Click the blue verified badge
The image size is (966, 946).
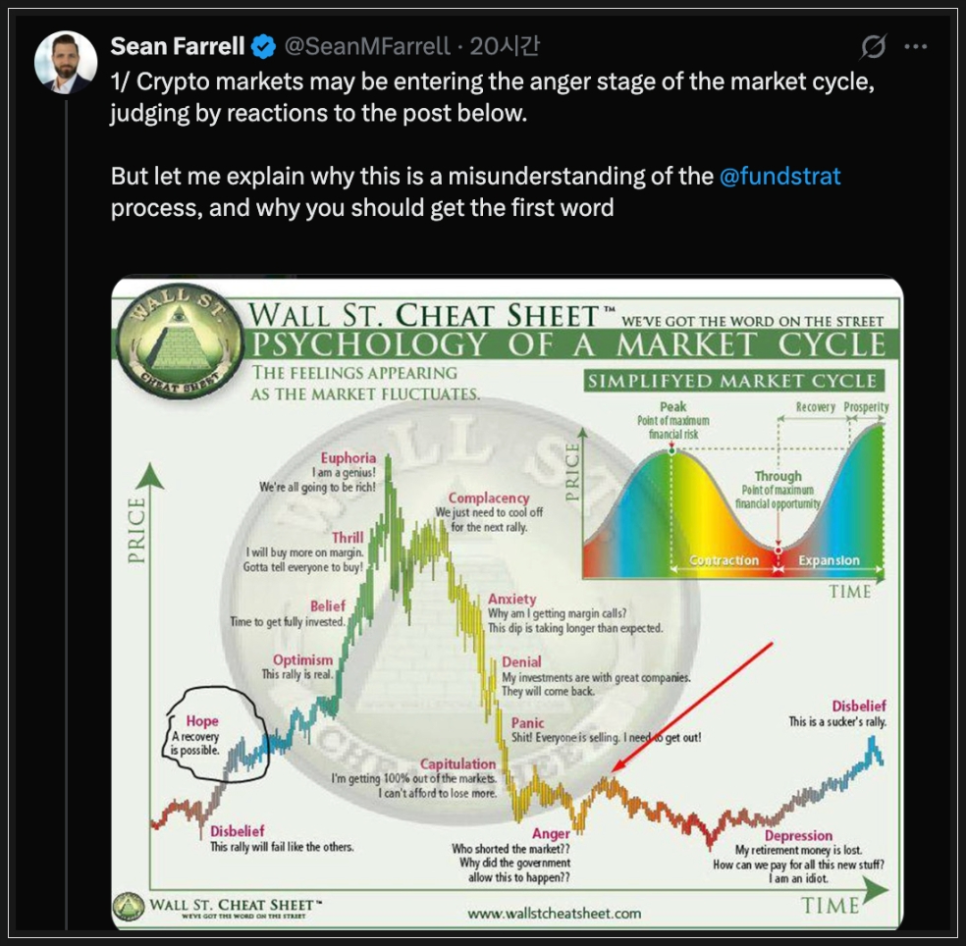[263, 46]
